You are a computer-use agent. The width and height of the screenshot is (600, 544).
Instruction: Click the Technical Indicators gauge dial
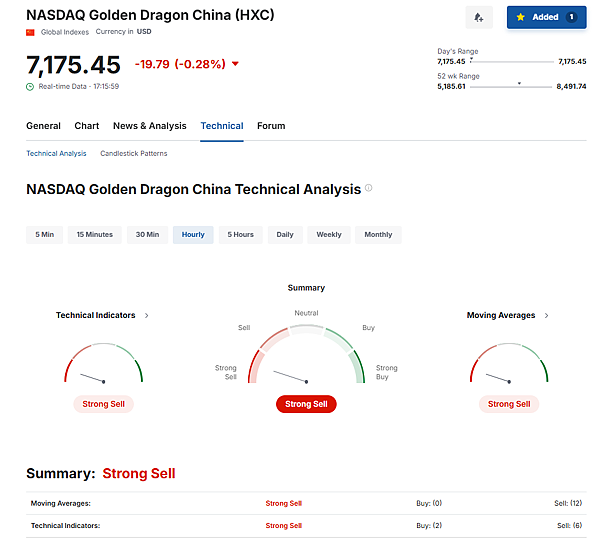tap(103, 365)
